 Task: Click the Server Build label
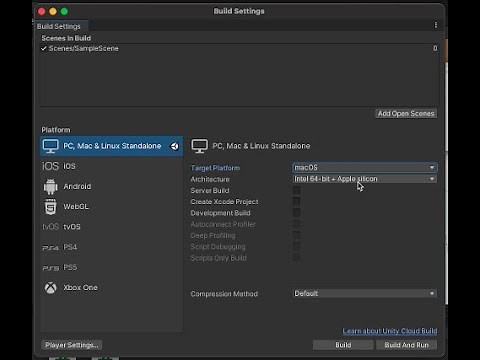(210, 191)
